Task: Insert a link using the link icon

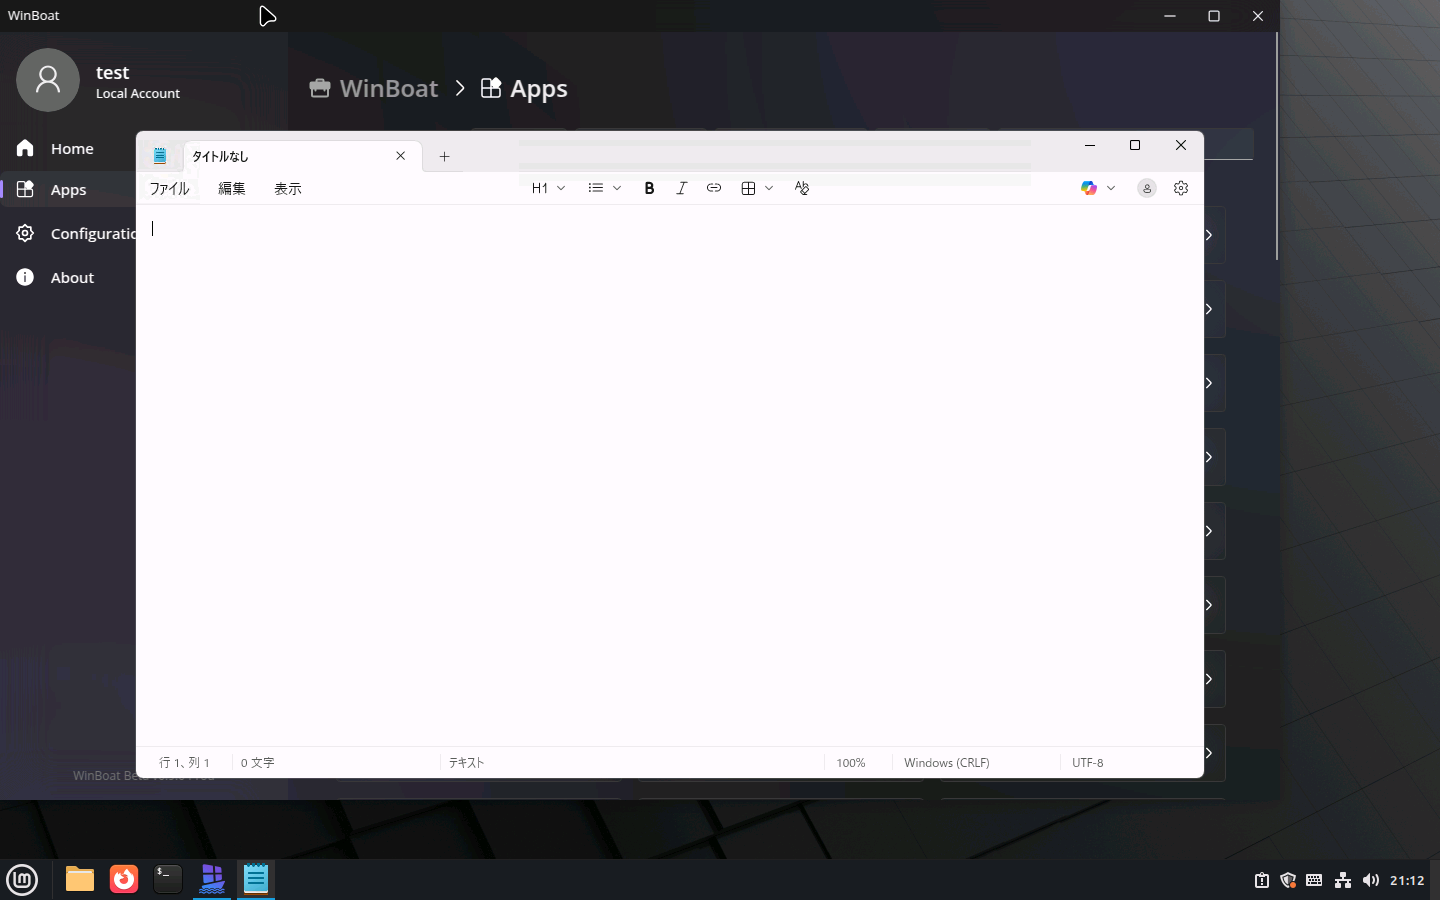Action: [714, 188]
